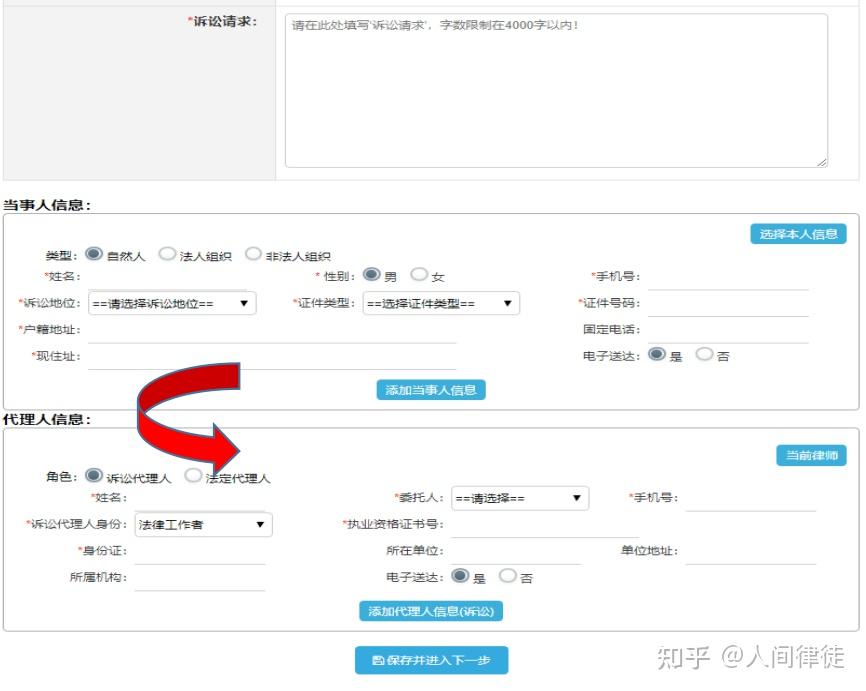Click the 身份证 input field

coord(200,552)
